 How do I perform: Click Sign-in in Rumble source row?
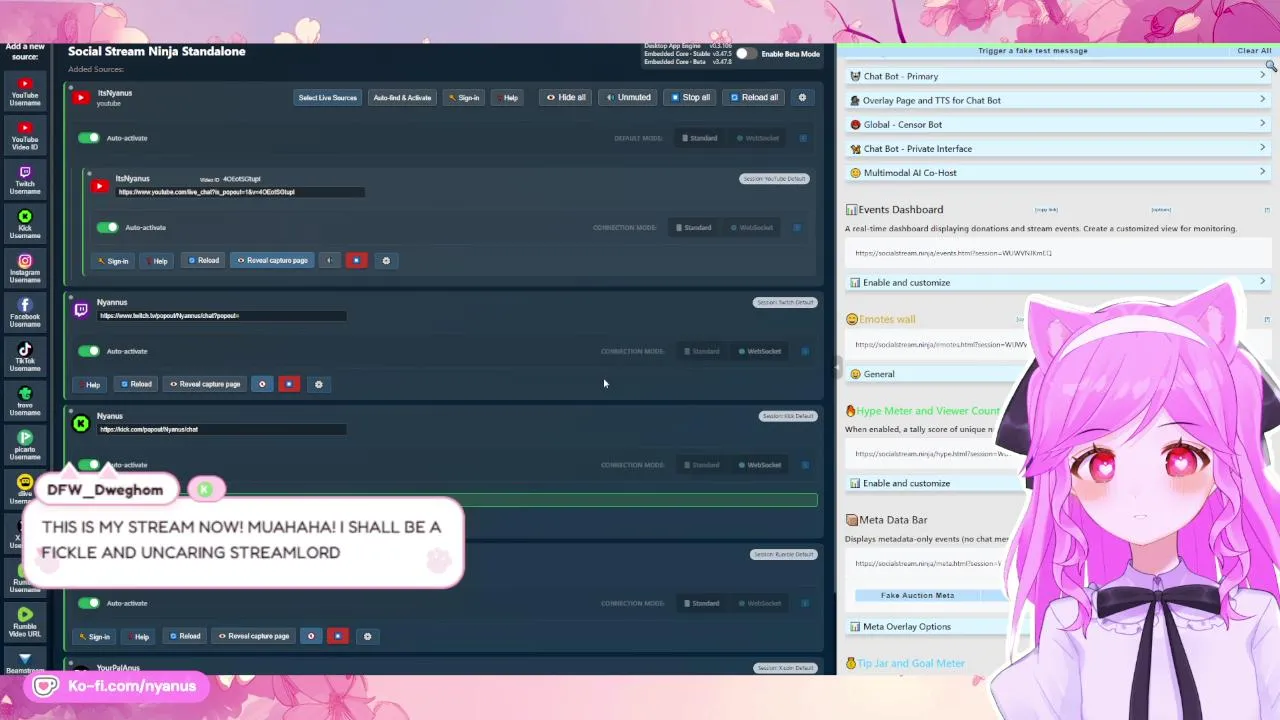click(x=95, y=636)
